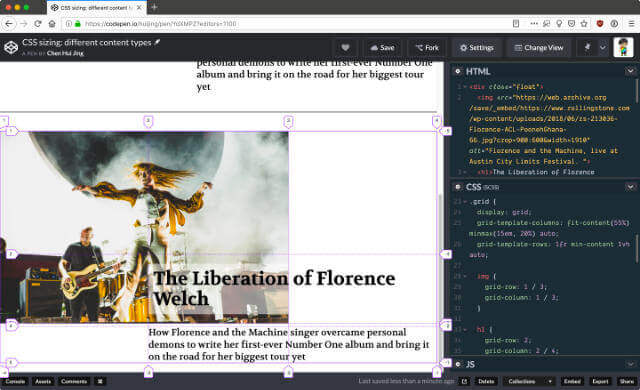Pin this pen with the pushpin icon
The height and width of the screenshot is (390, 640).
tap(587, 47)
